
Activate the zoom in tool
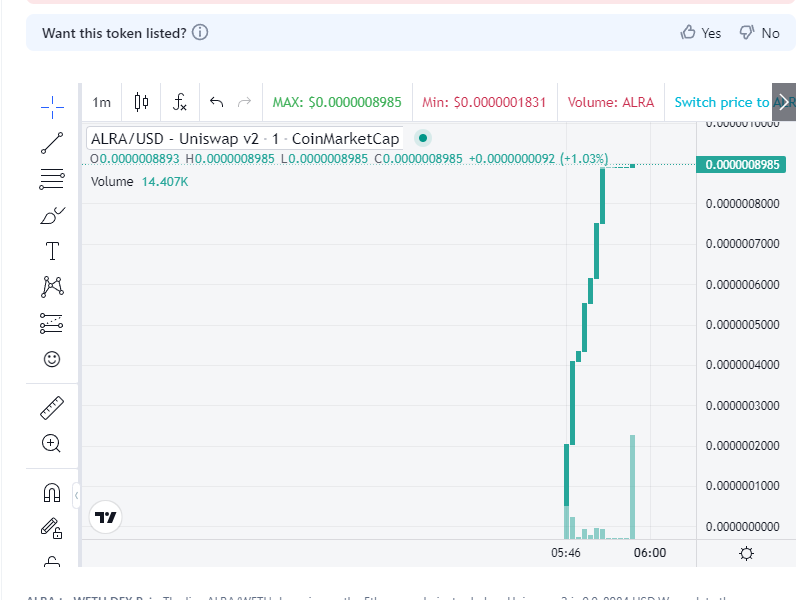(52, 443)
